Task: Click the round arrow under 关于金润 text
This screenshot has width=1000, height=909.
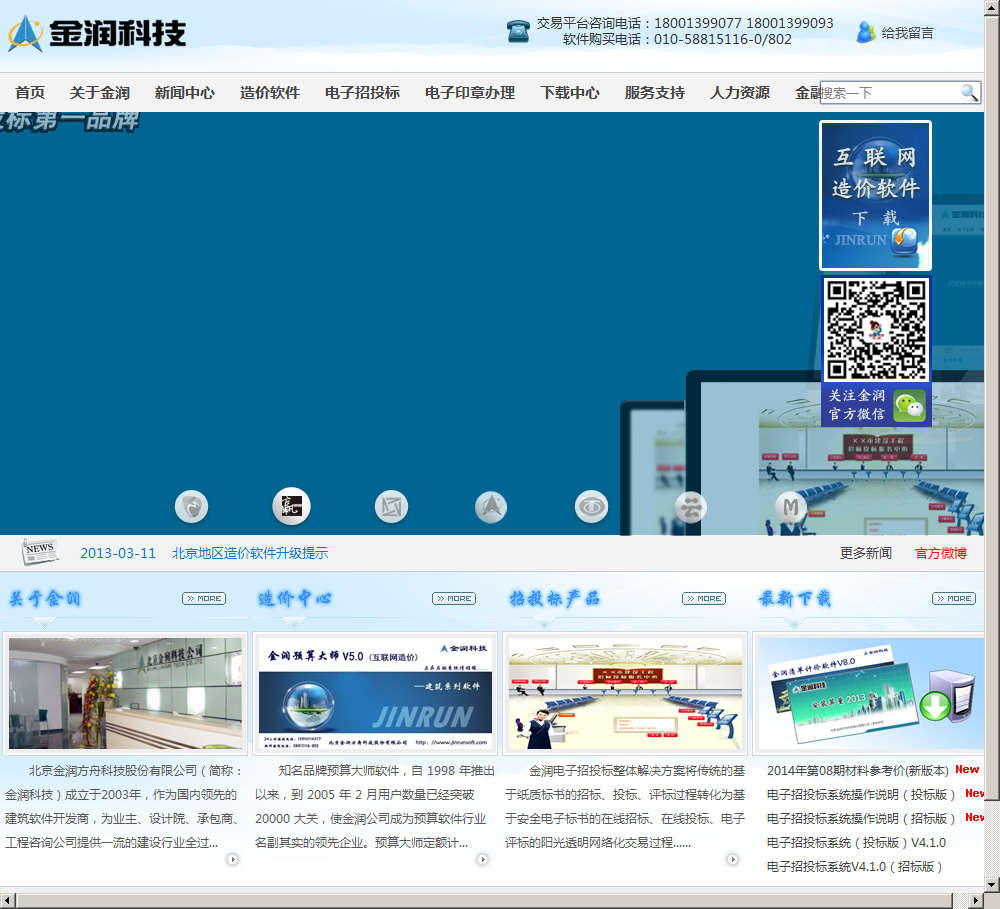Action: [x=233, y=859]
